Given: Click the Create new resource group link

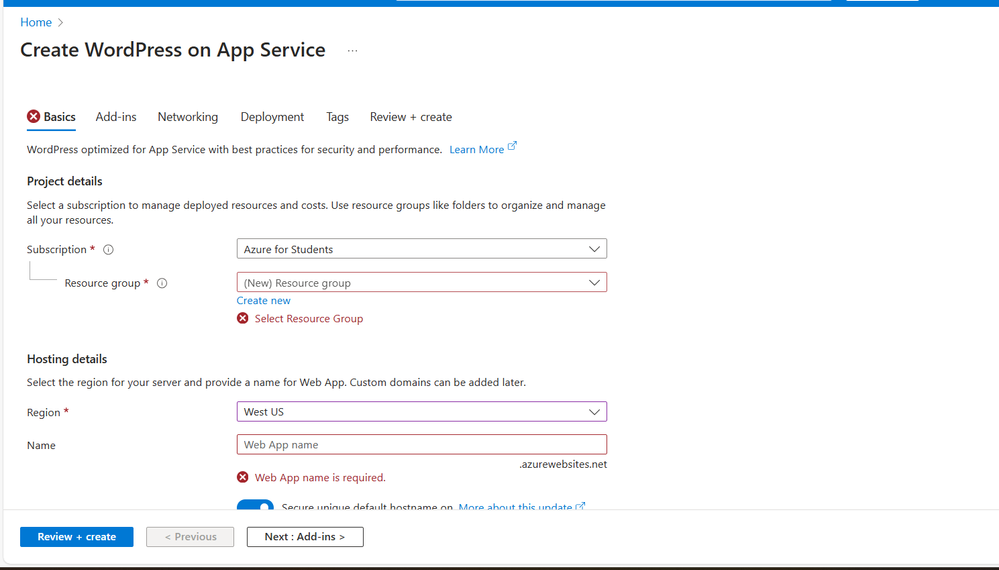Looking at the screenshot, I should coord(264,300).
